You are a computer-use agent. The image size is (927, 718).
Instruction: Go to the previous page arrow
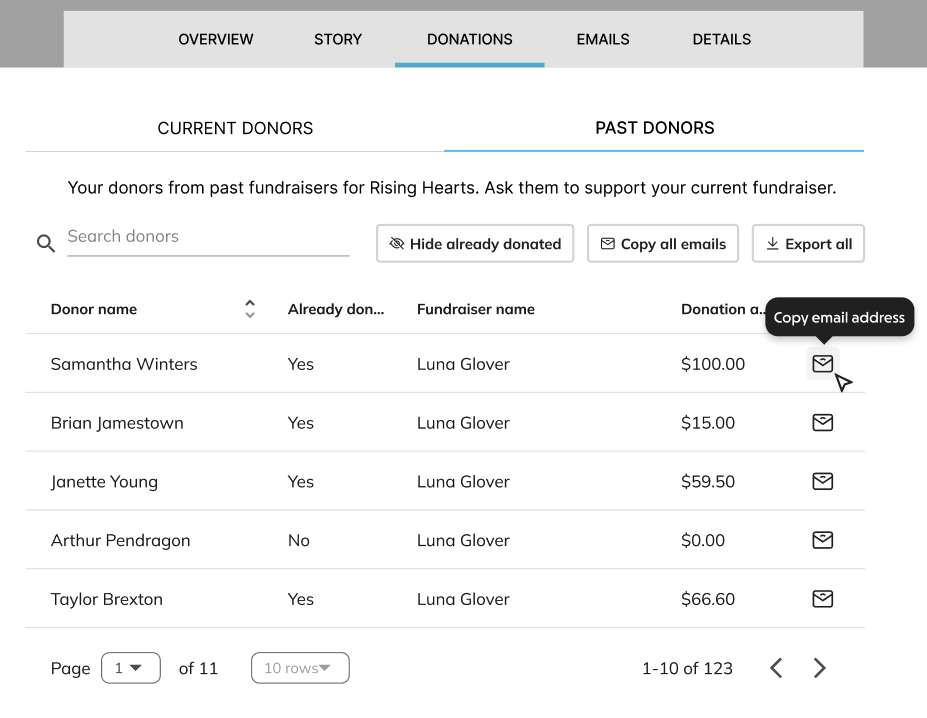click(776, 668)
